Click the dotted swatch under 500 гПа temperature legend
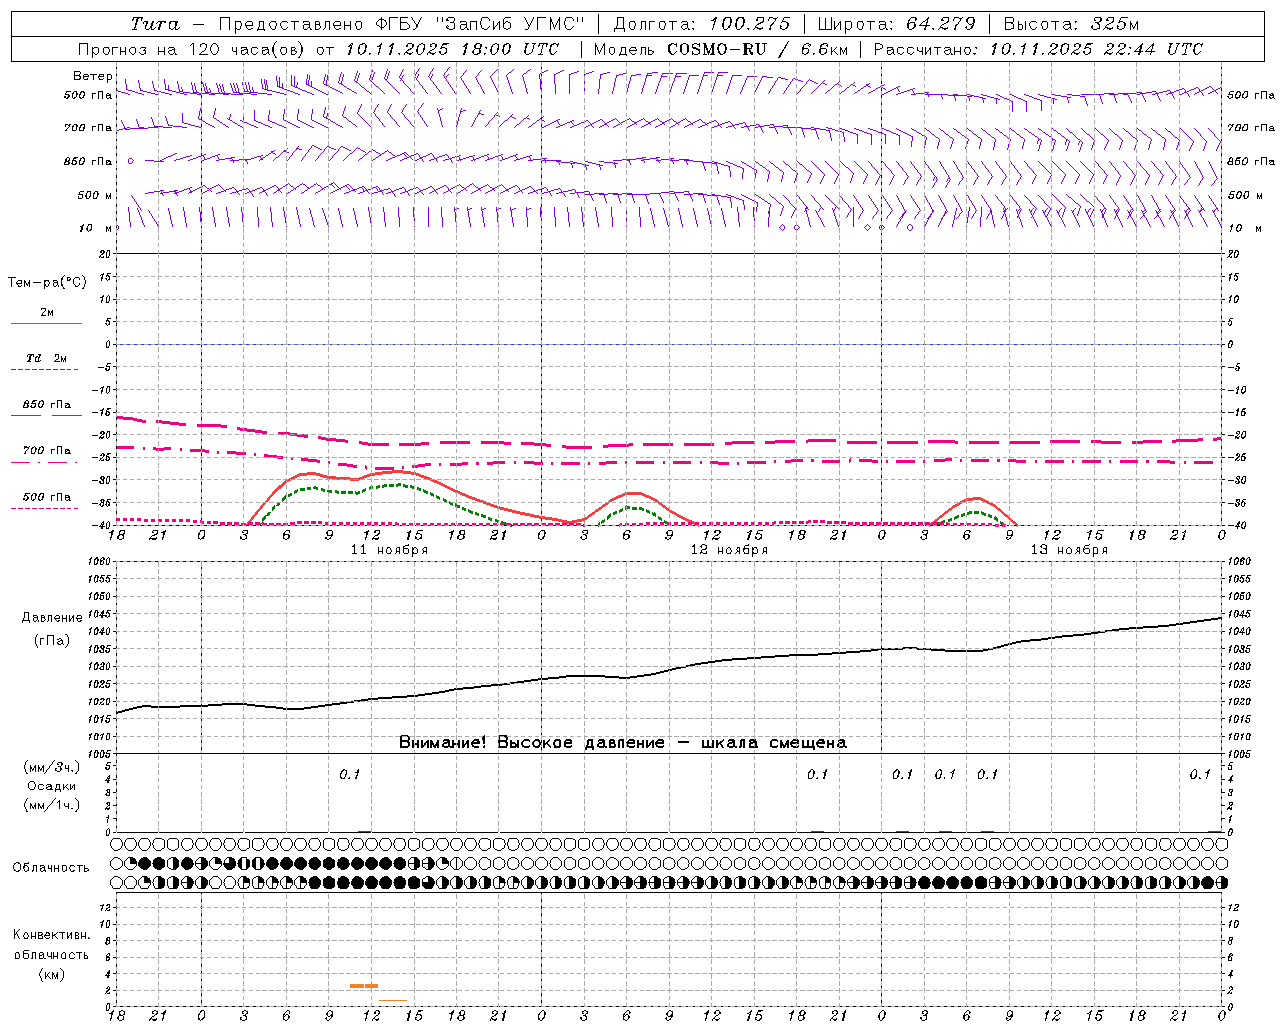Screen dimensions: 1280x1024 click(x=46, y=508)
